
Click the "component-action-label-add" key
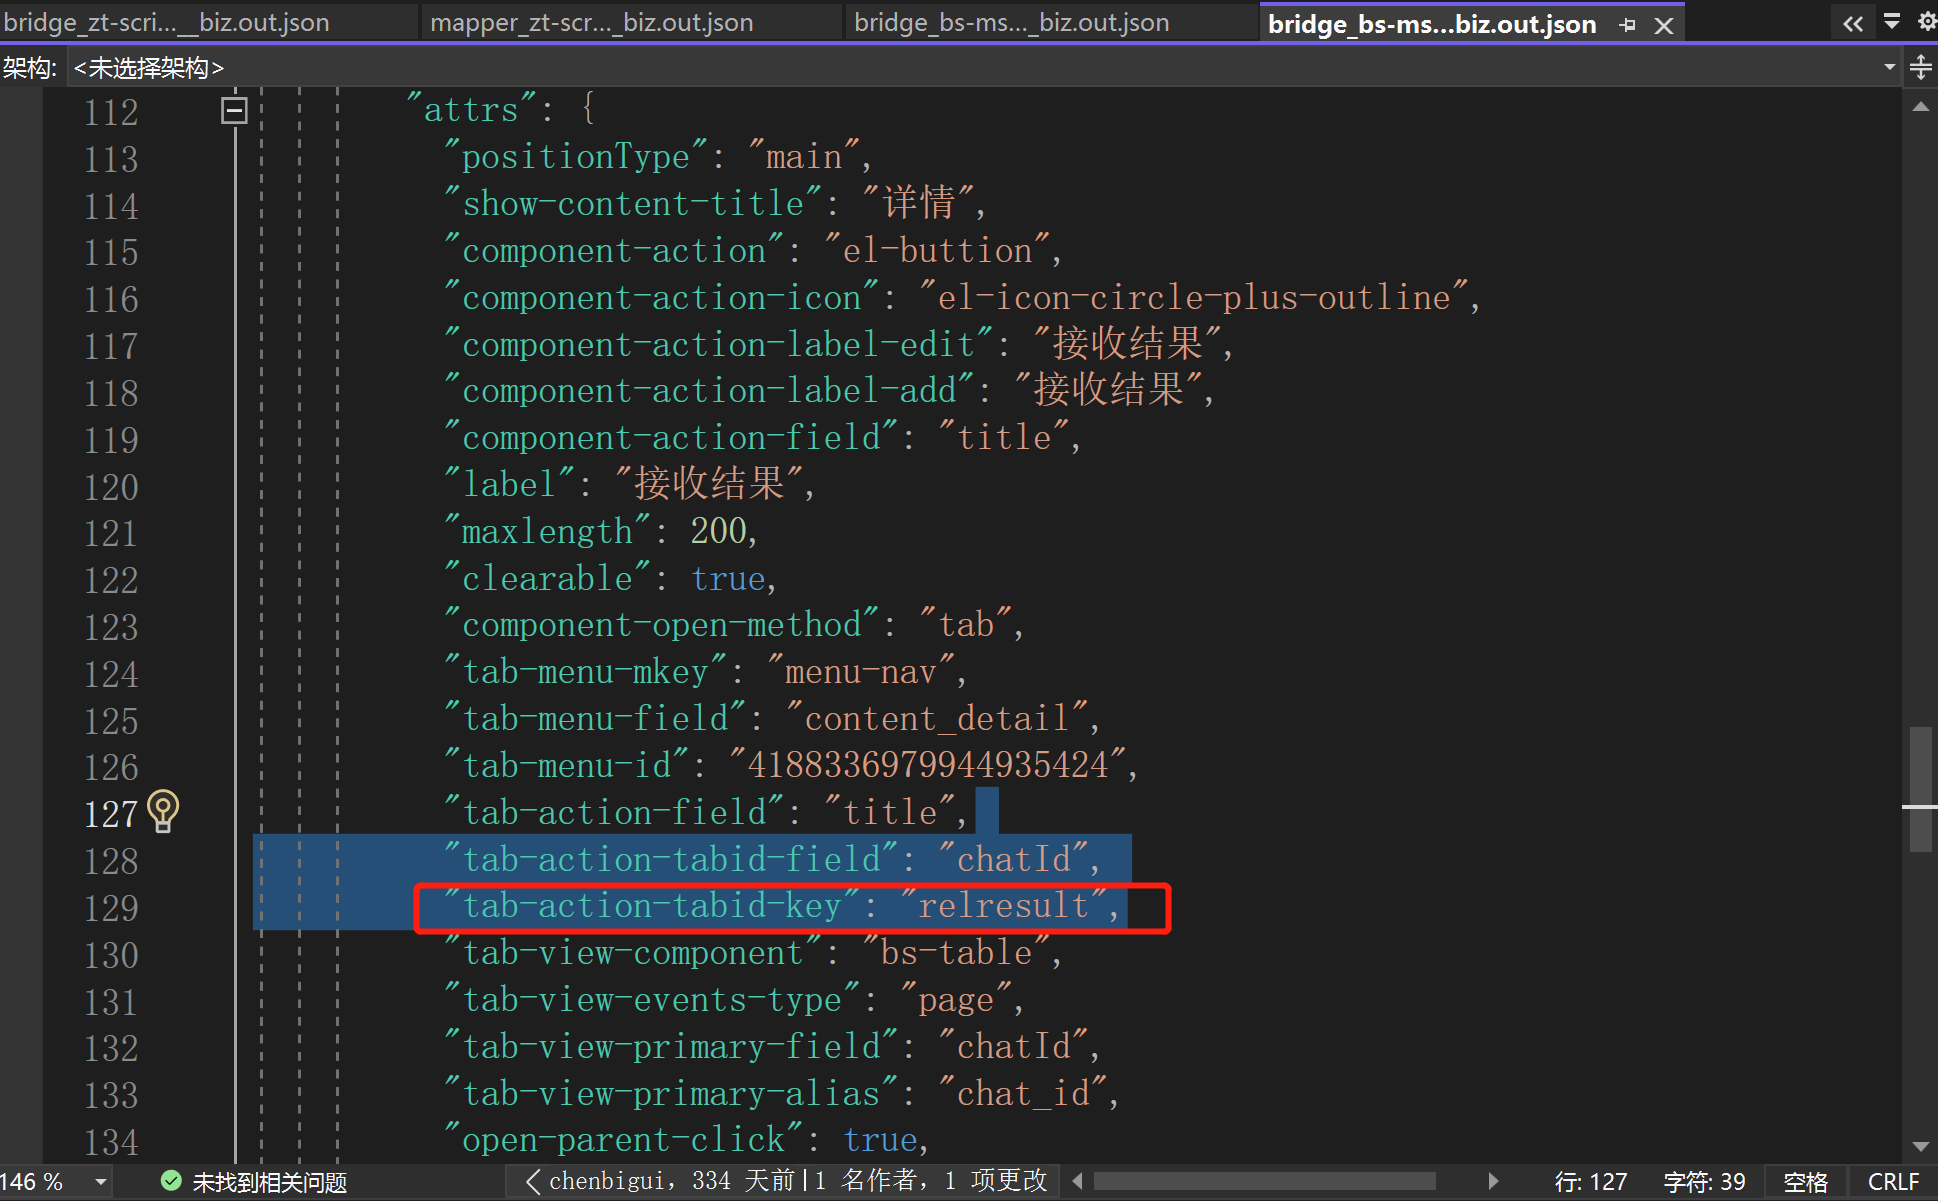tap(709, 390)
